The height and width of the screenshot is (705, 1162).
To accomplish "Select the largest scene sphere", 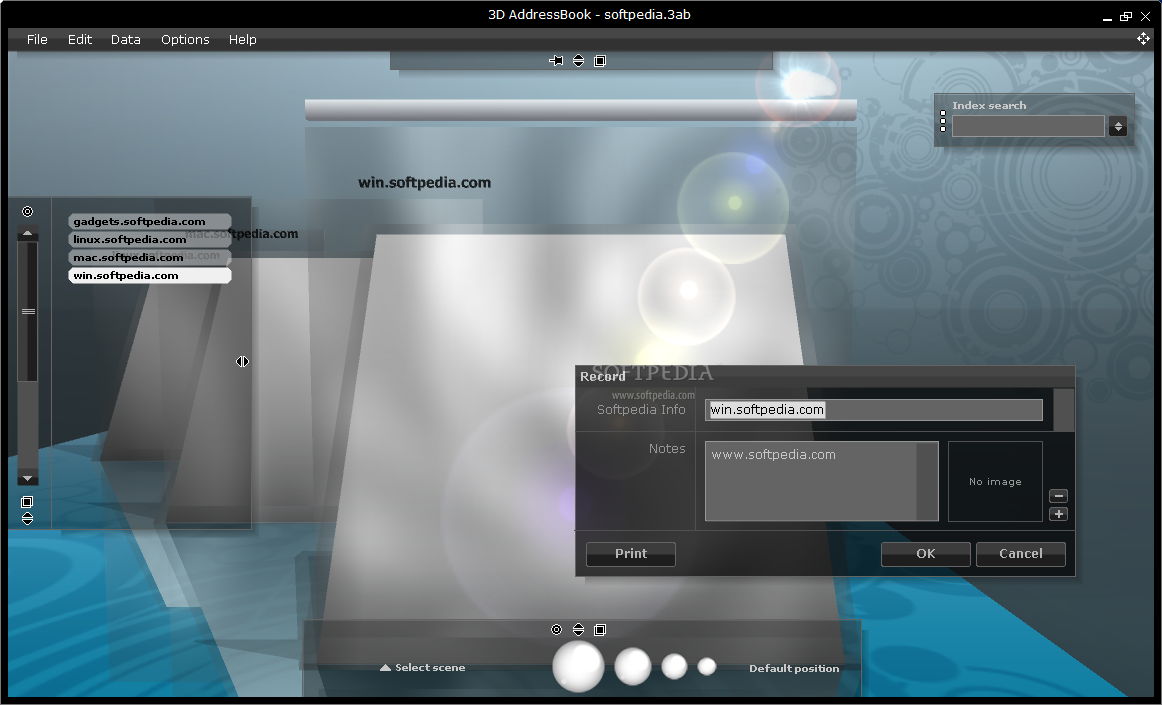I will point(579,666).
